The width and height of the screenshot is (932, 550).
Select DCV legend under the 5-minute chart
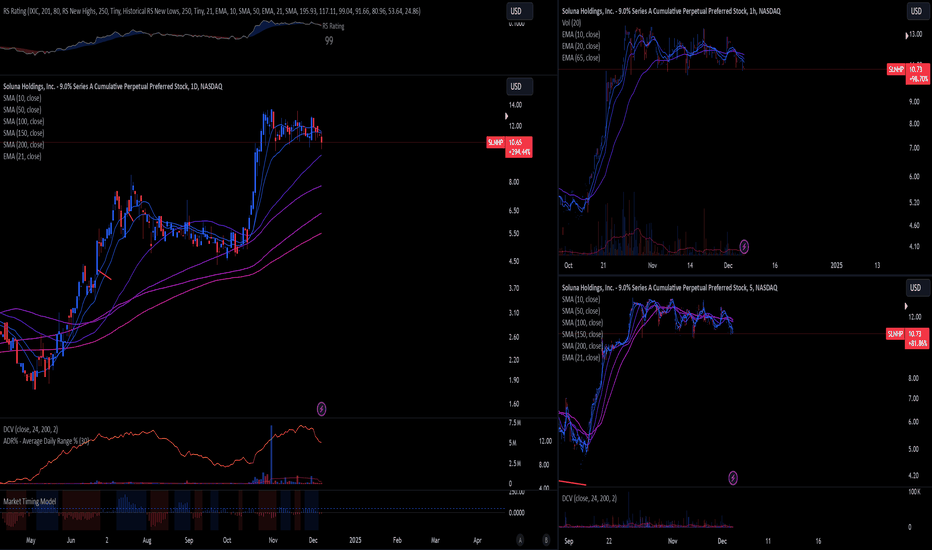coord(589,498)
